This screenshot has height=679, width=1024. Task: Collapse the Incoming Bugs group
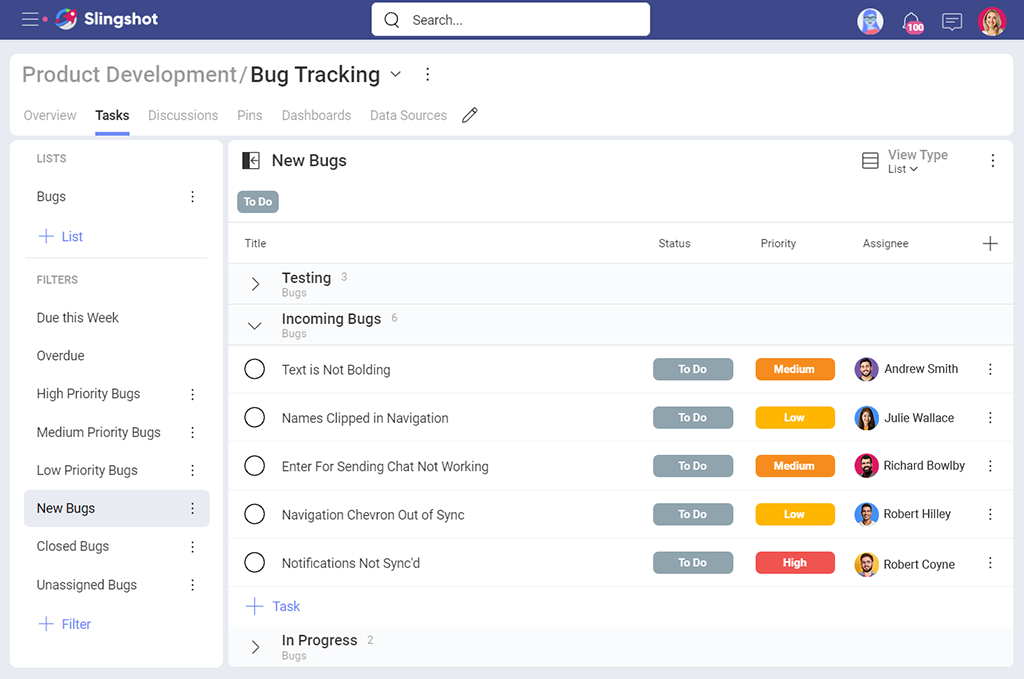click(253, 325)
